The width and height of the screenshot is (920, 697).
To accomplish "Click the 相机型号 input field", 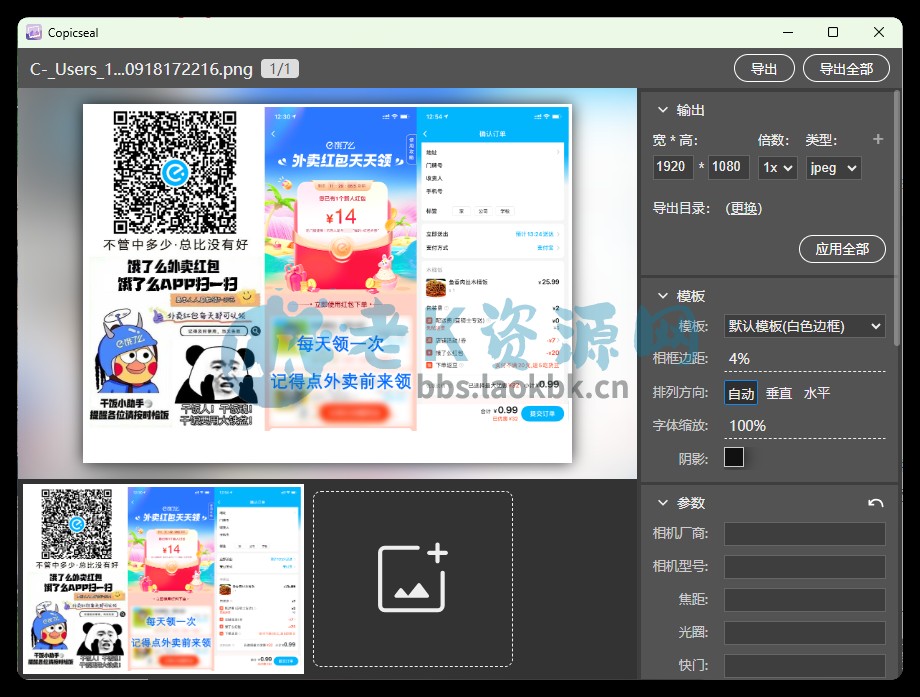I will tap(804, 567).
